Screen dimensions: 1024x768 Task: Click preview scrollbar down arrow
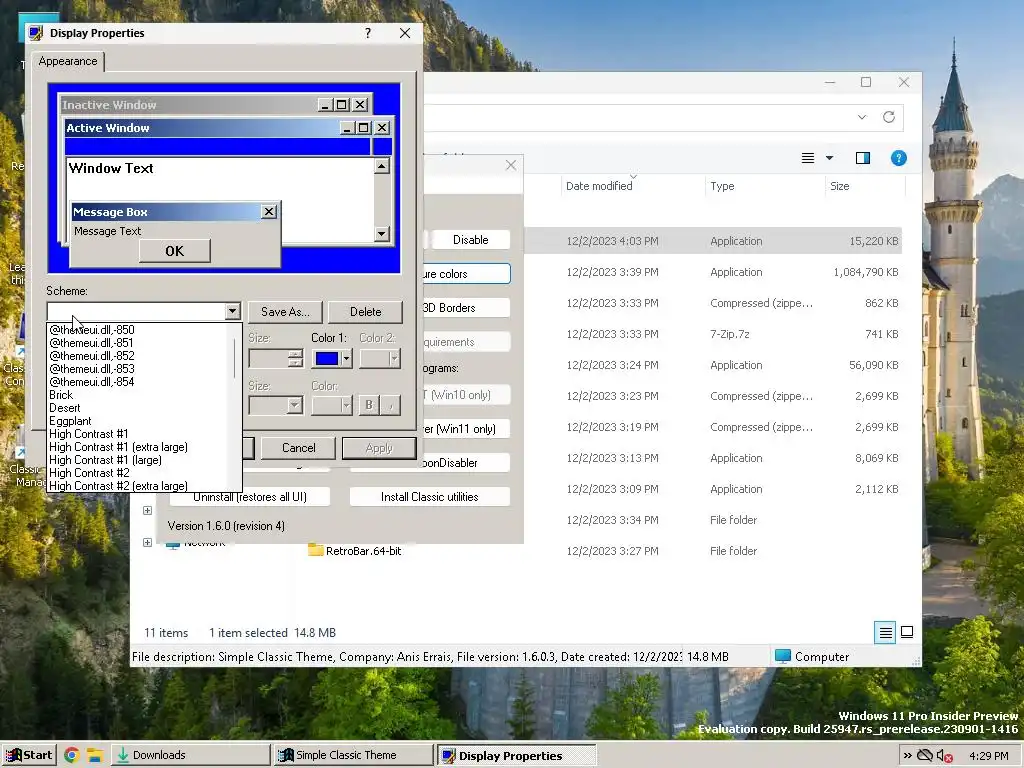[382, 234]
